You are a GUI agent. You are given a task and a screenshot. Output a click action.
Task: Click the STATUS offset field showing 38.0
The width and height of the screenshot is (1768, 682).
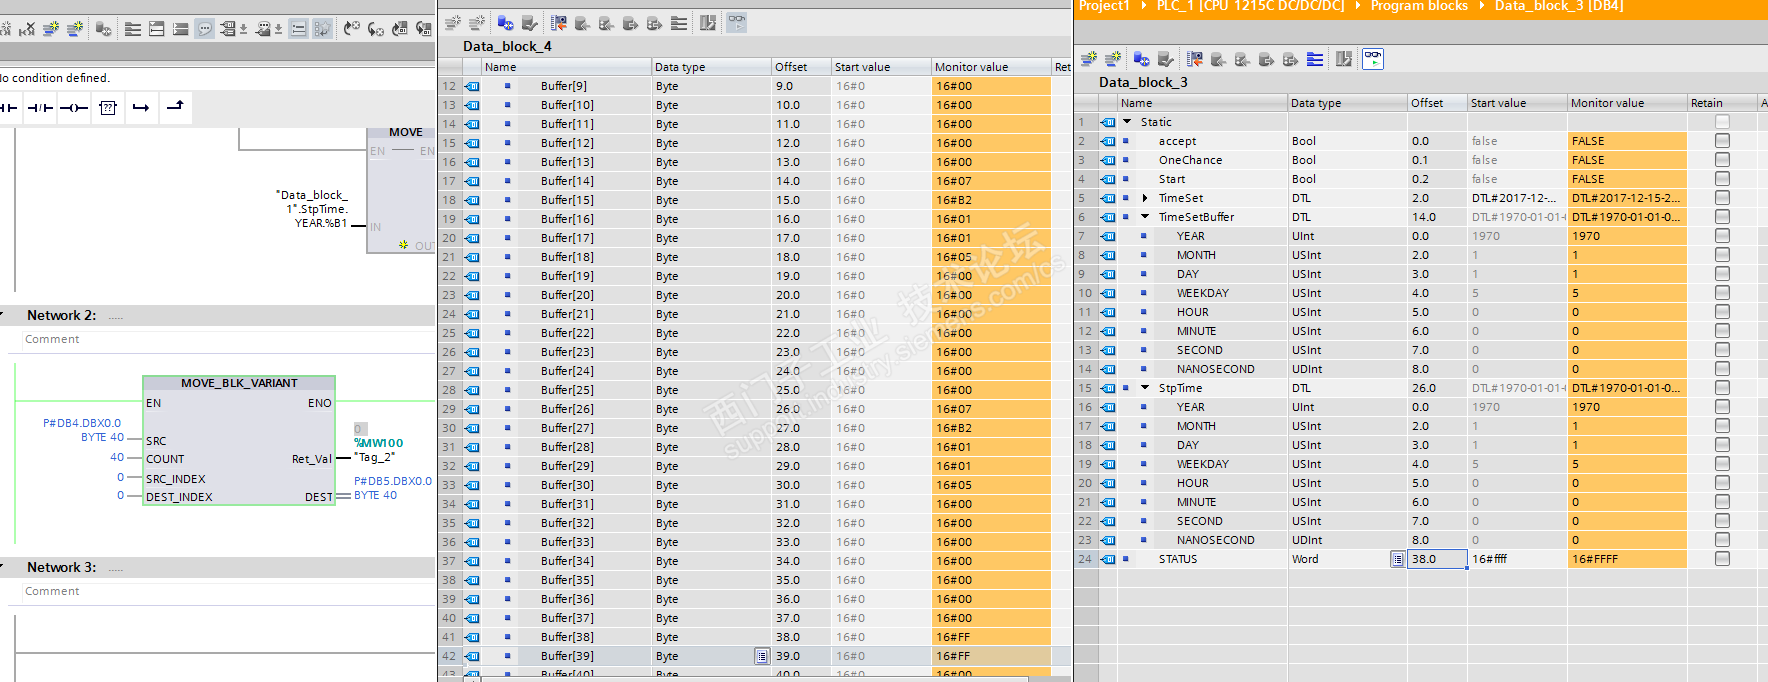pyautogui.click(x=1436, y=559)
